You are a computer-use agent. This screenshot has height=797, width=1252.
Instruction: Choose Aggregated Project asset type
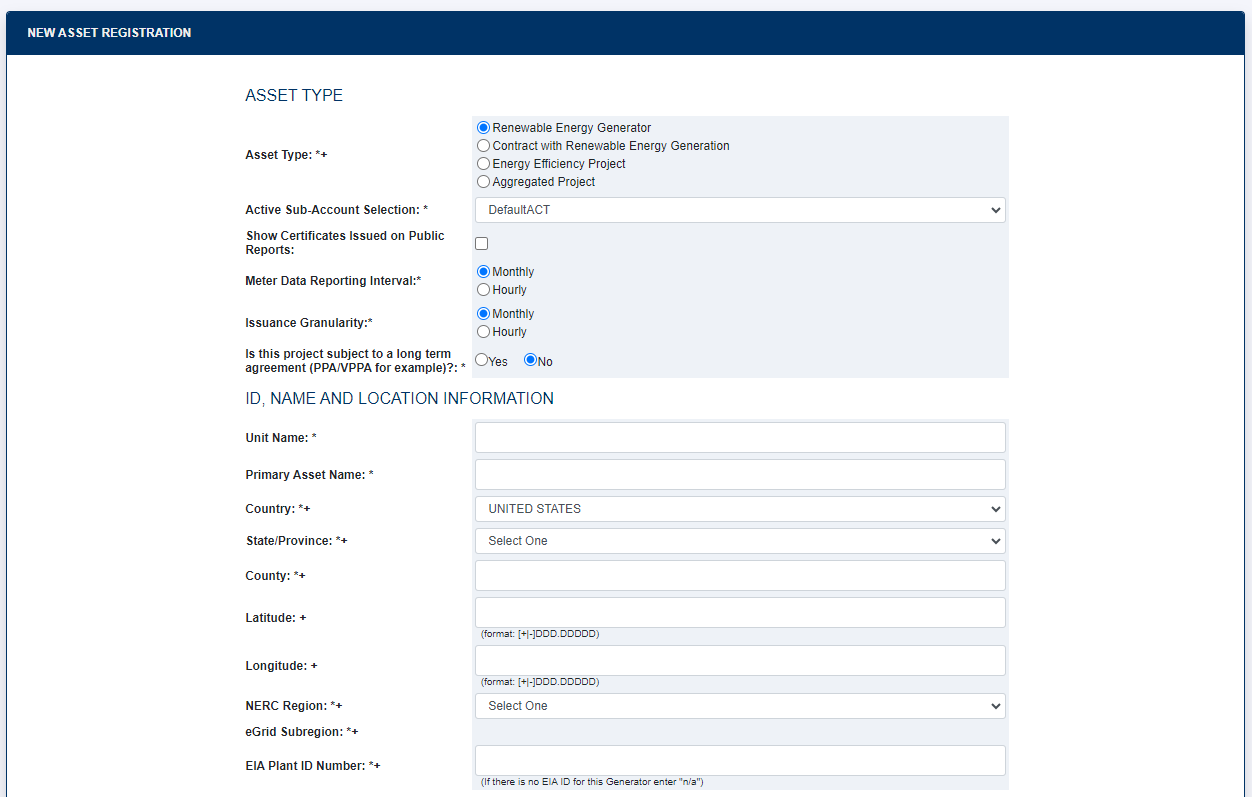pyautogui.click(x=484, y=182)
